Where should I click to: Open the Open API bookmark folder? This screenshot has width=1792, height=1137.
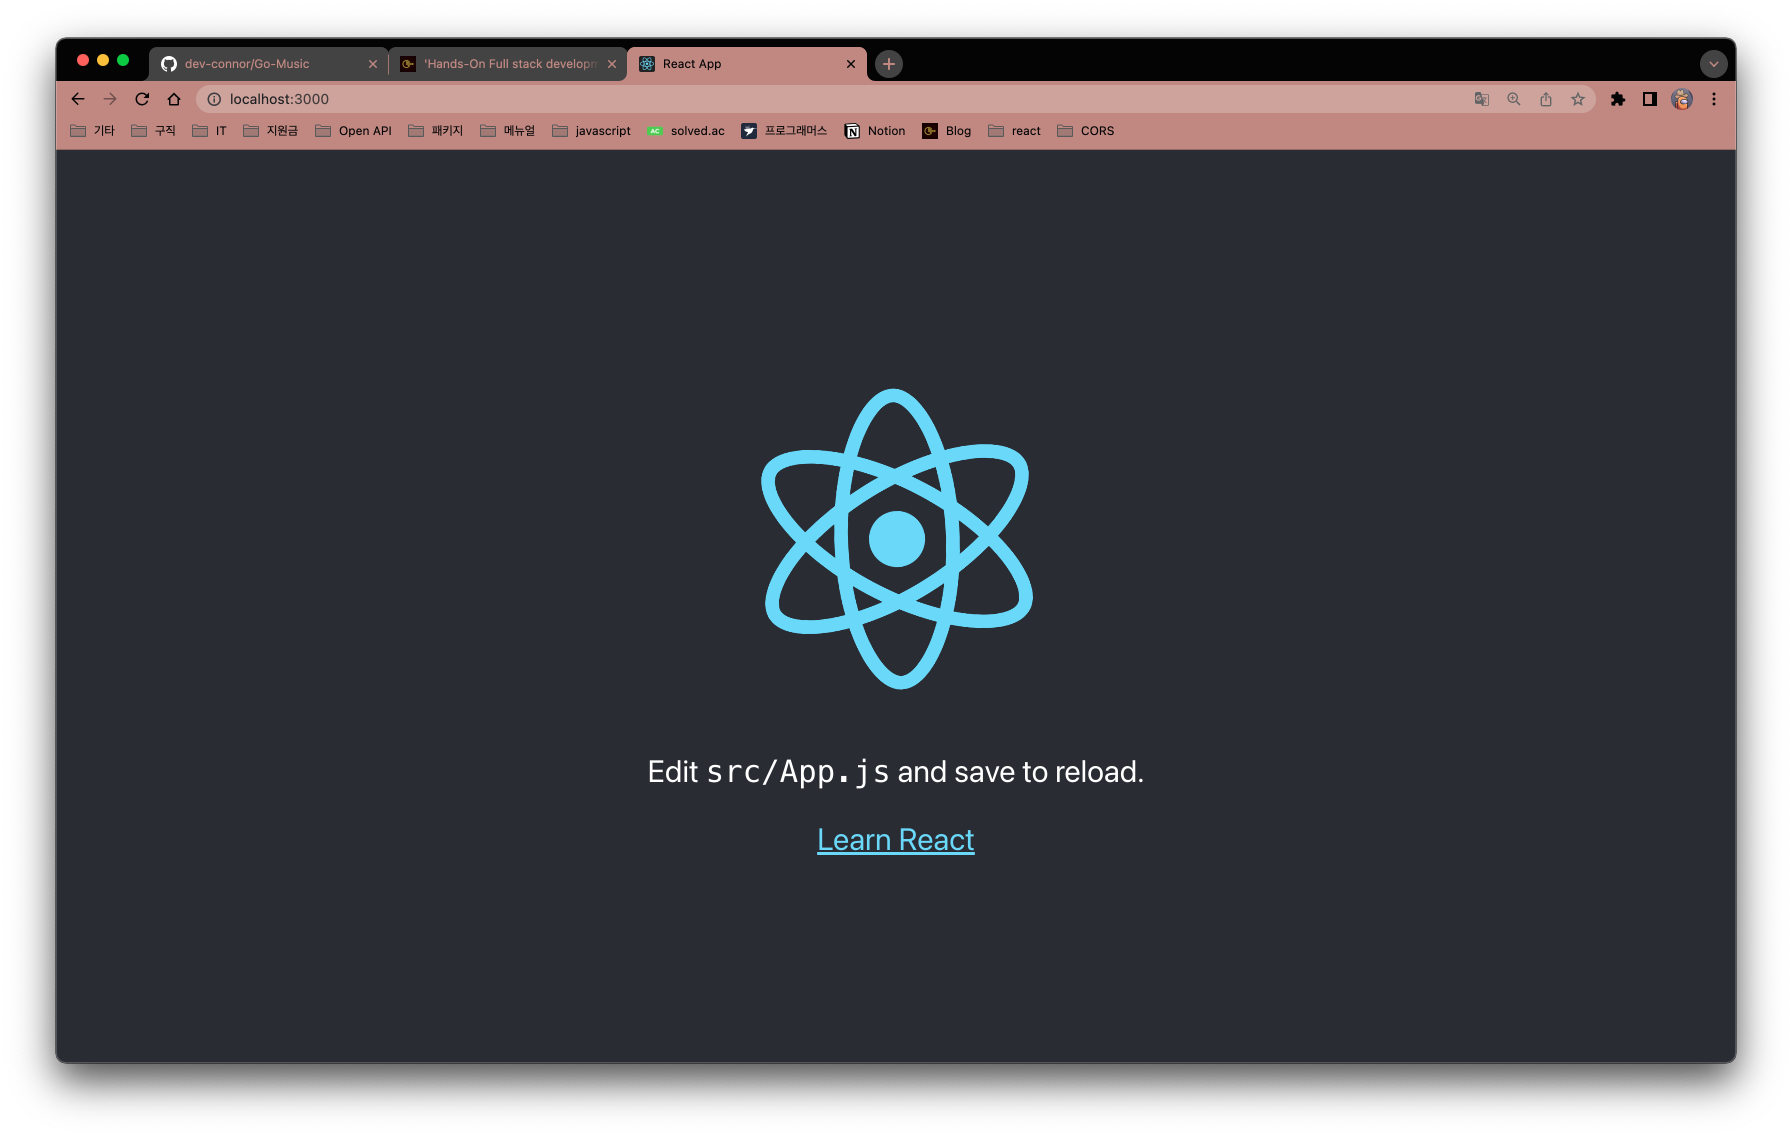tap(354, 131)
